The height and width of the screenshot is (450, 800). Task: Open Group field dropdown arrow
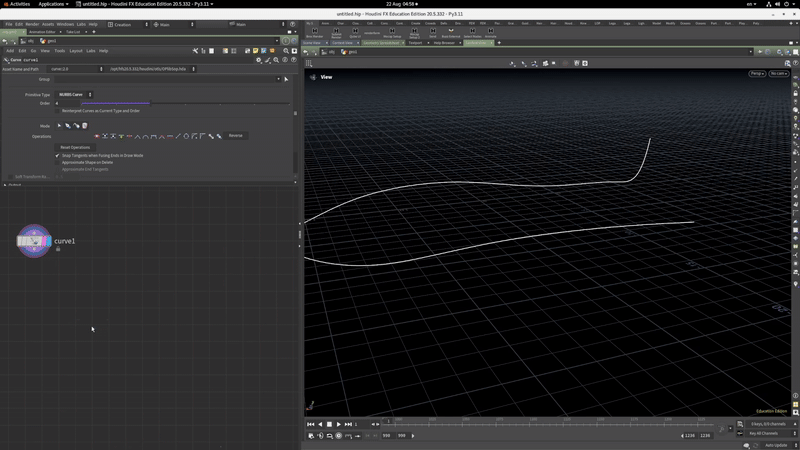point(279,79)
